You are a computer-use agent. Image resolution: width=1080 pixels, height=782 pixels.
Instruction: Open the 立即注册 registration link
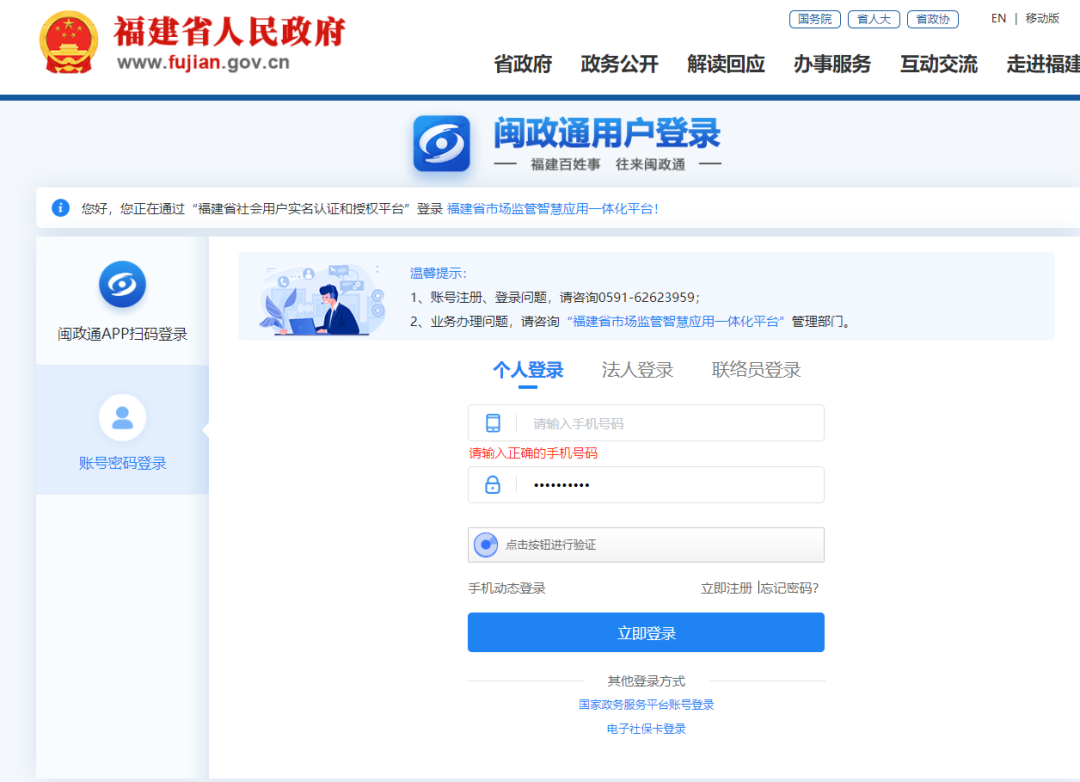pyautogui.click(x=726, y=588)
